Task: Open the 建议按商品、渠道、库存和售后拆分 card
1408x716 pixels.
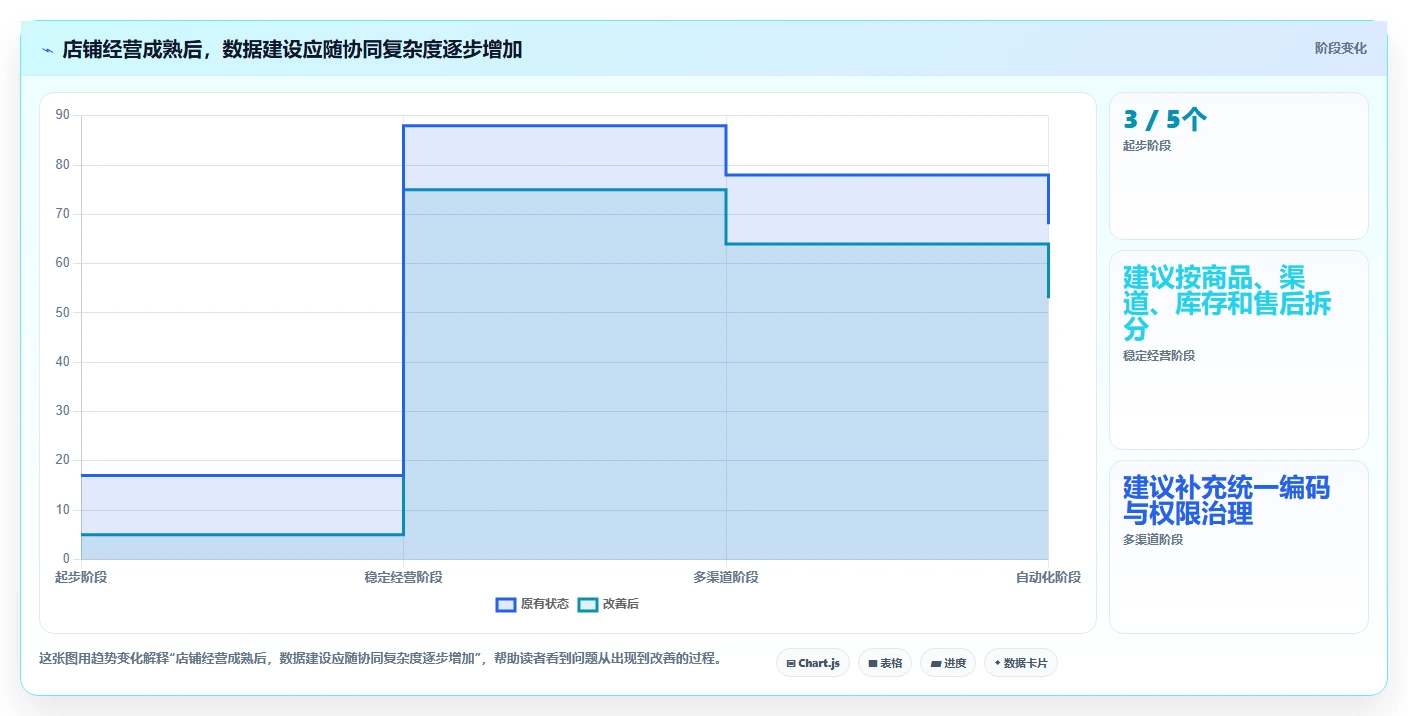Action: pyautogui.click(x=1239, y=350)
